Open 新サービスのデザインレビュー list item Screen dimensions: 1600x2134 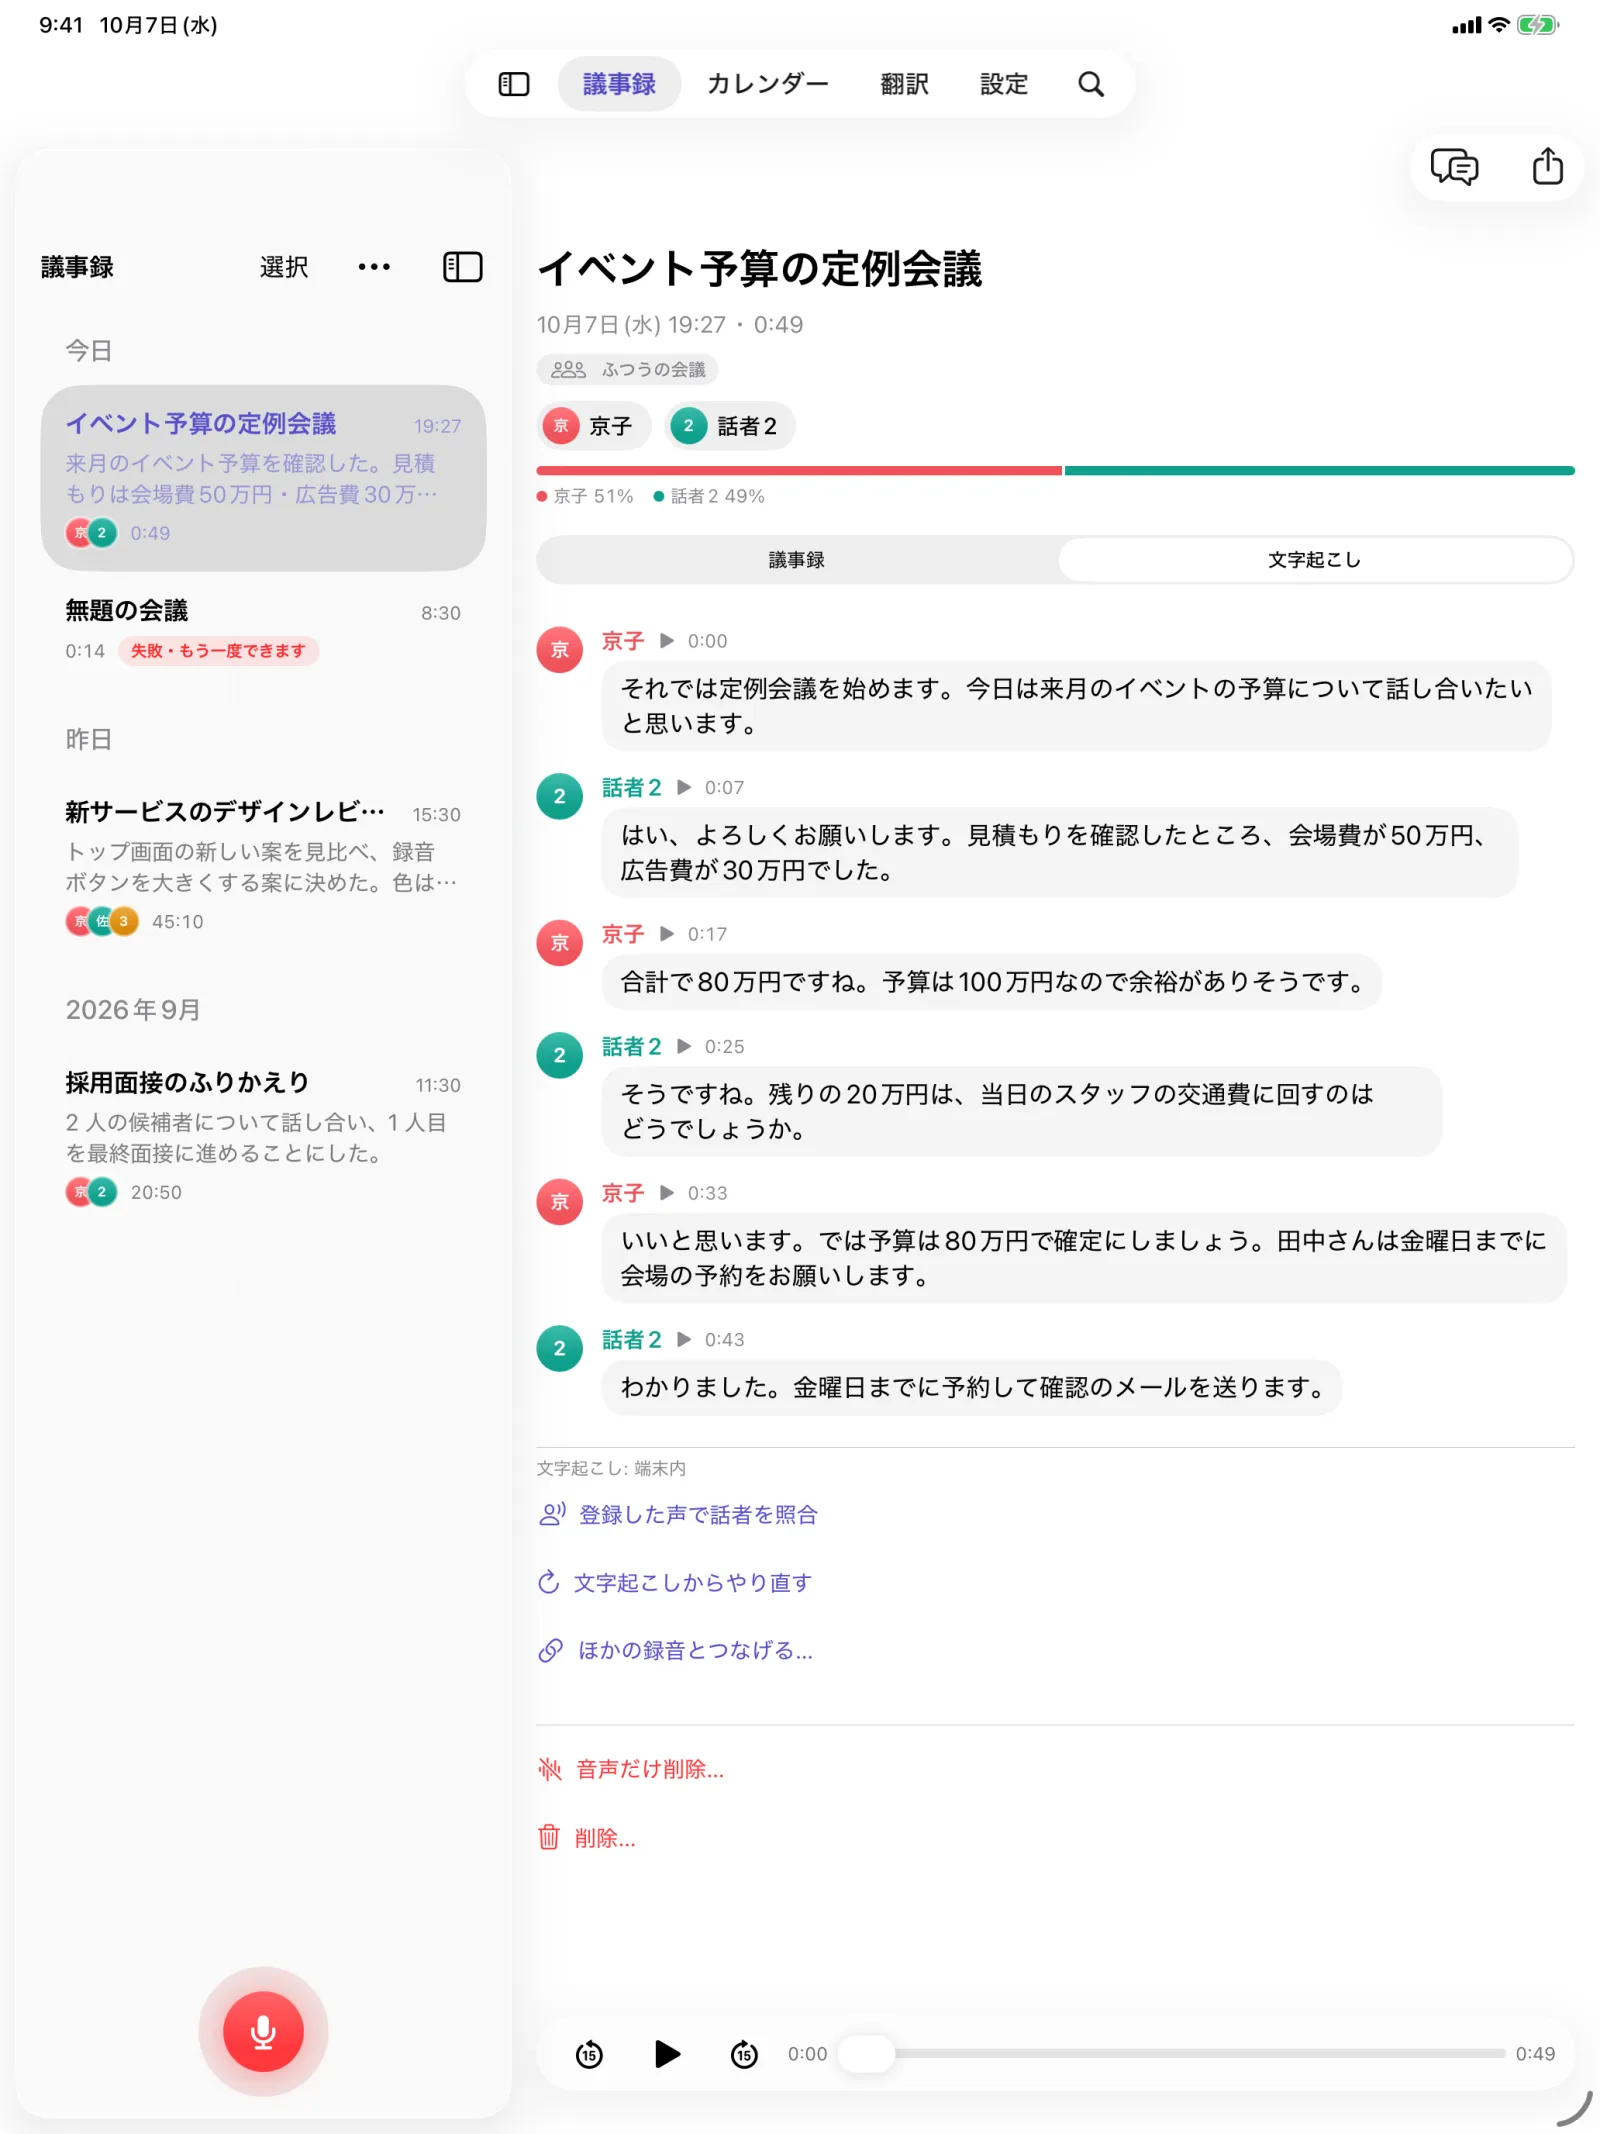[263, 865]
